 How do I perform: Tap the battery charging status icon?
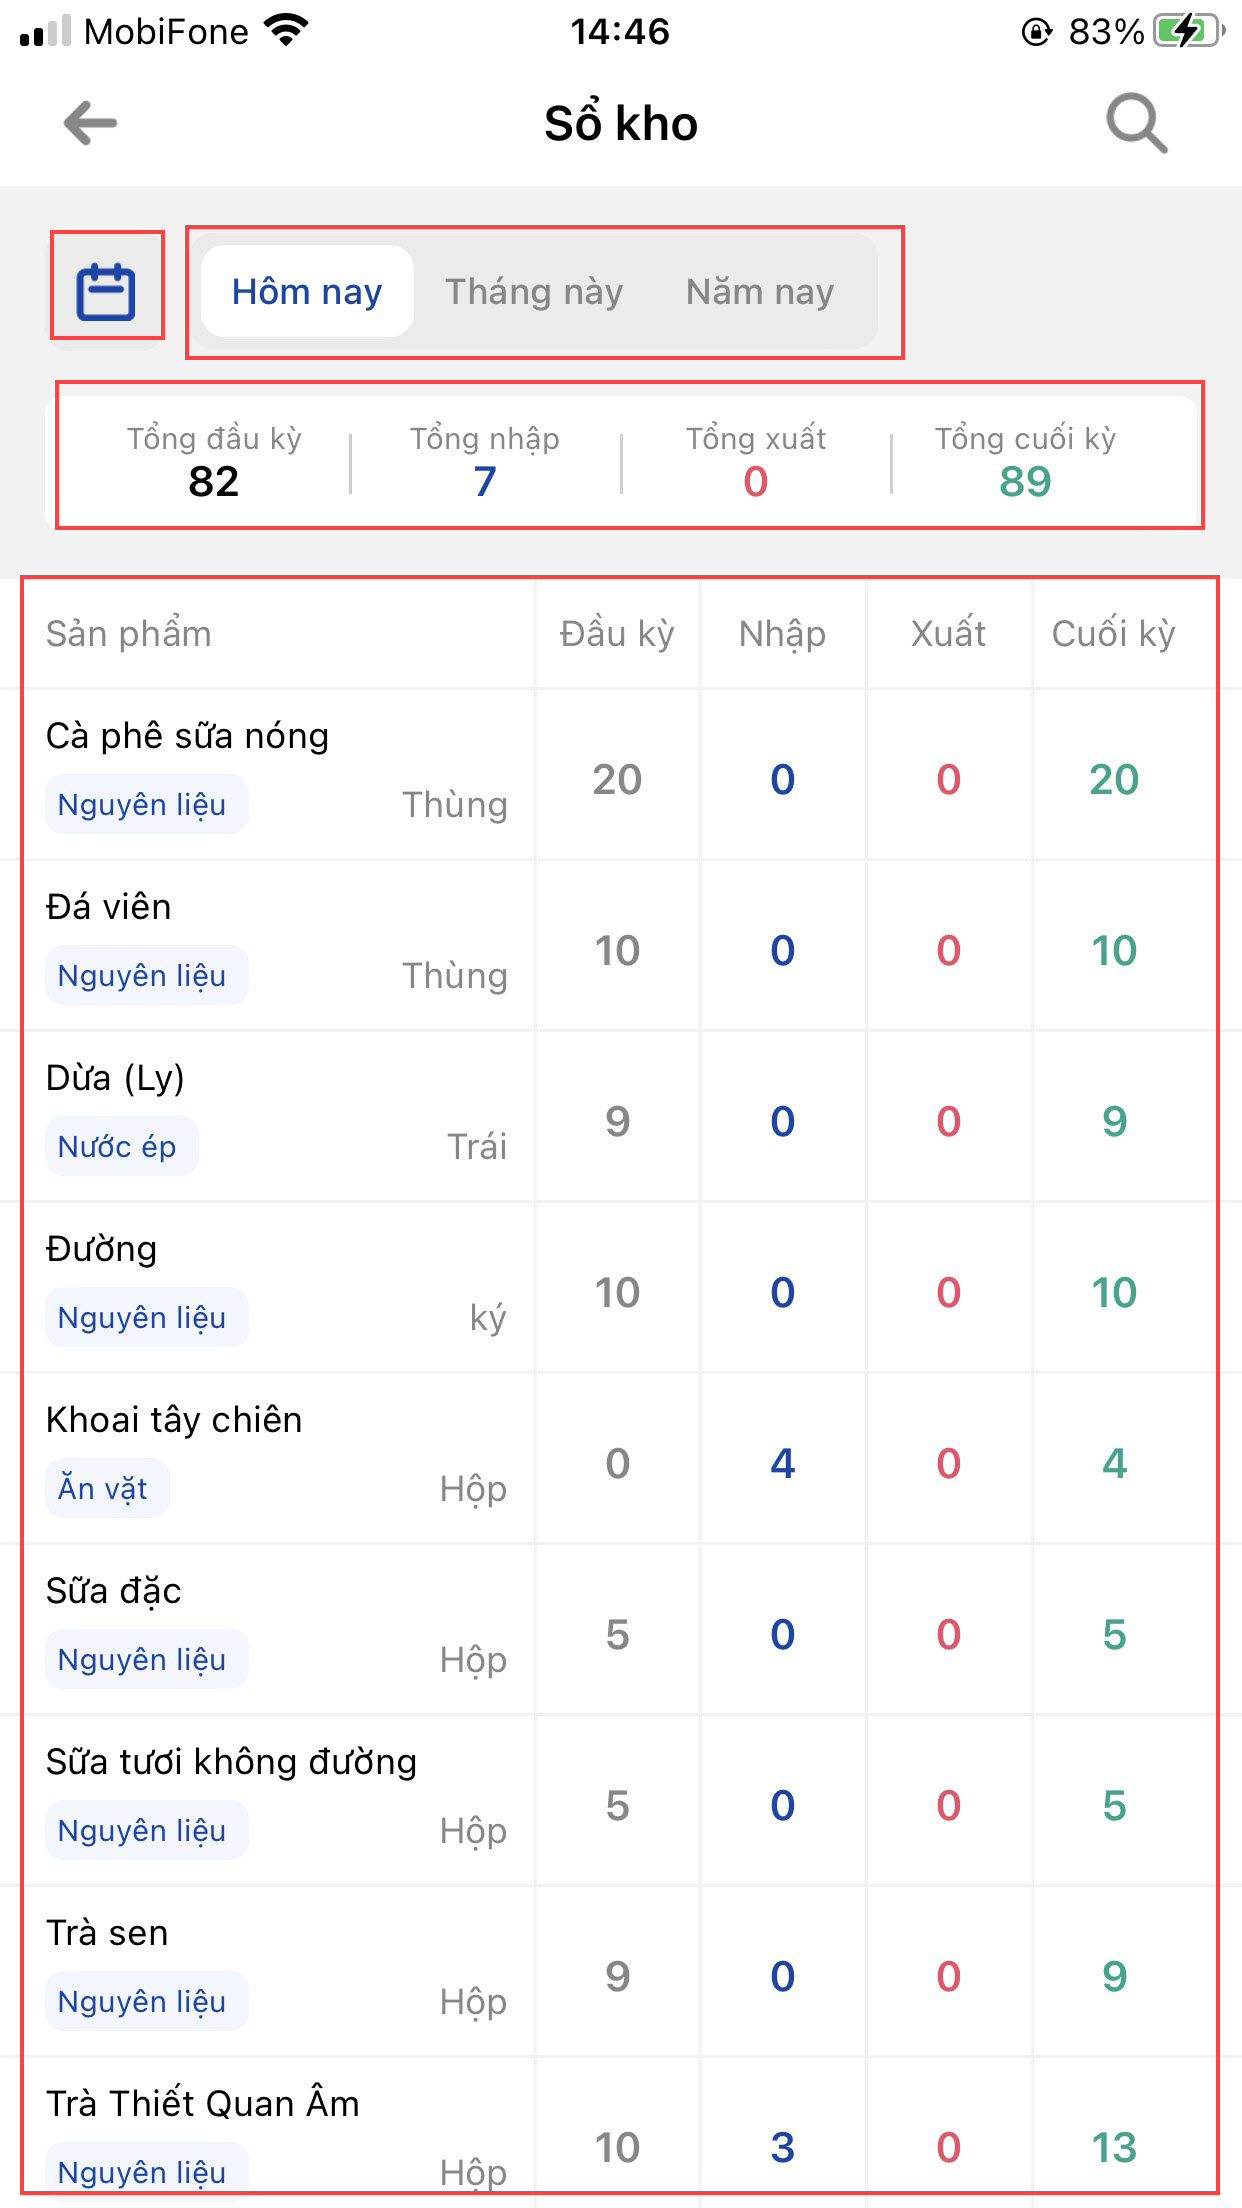[1186, 32]
